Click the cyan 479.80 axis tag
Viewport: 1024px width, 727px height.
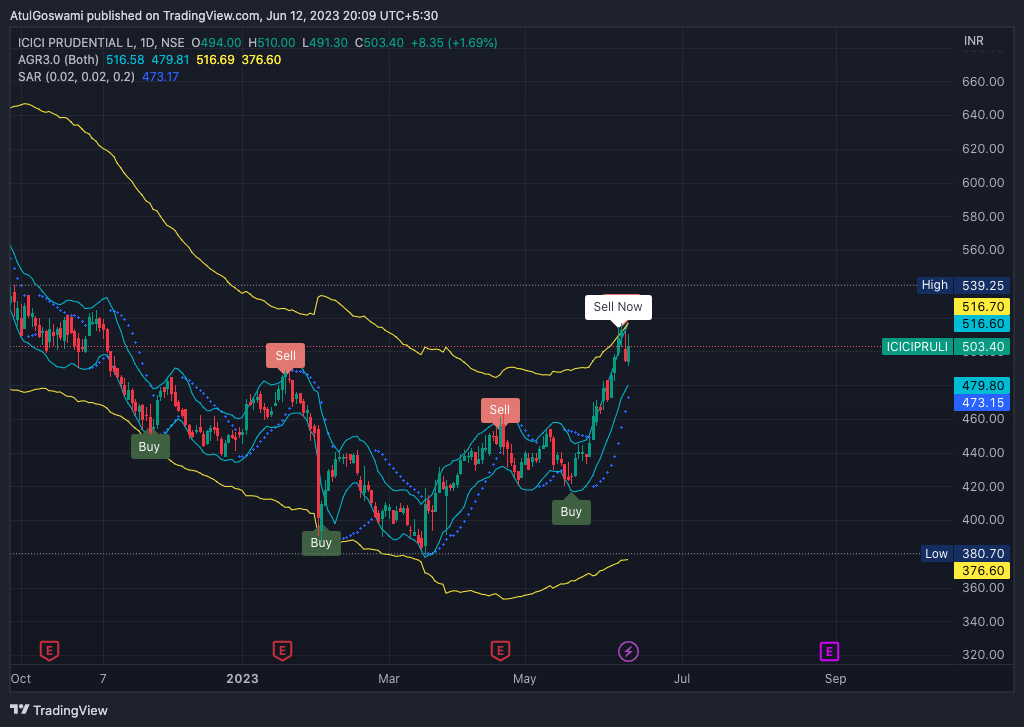pos(982,385)
